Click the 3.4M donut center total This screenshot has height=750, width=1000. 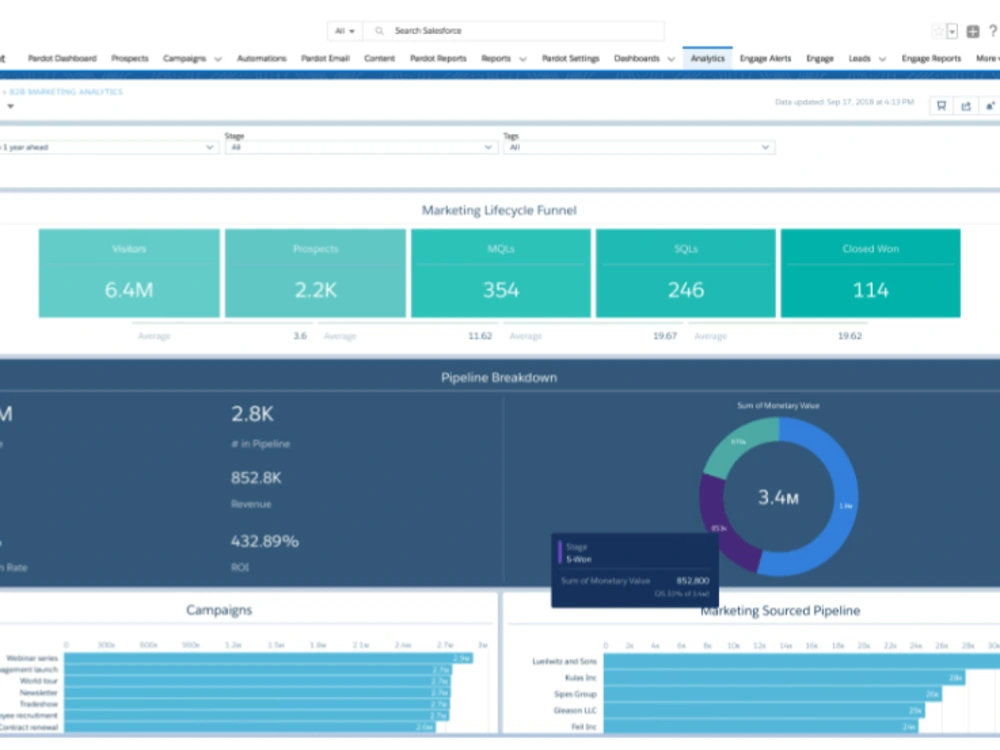pos(778,497)
